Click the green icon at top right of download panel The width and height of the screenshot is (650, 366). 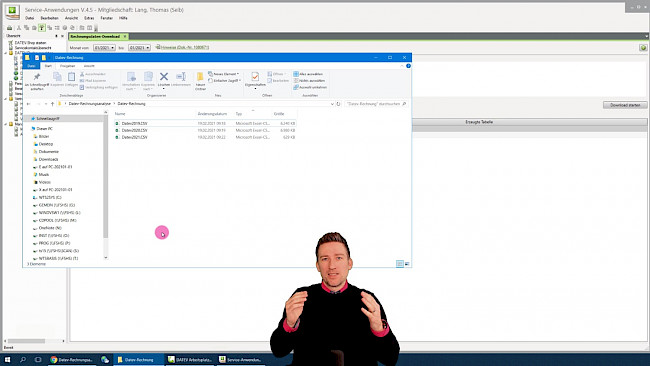643,48
